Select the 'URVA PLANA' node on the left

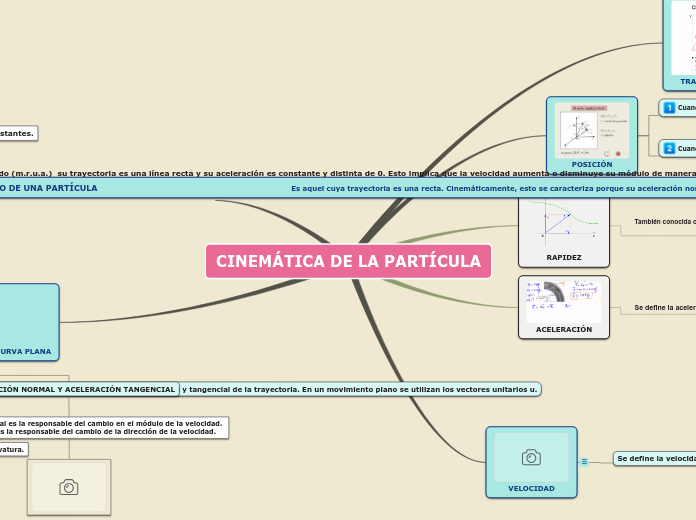coord(28,351)
